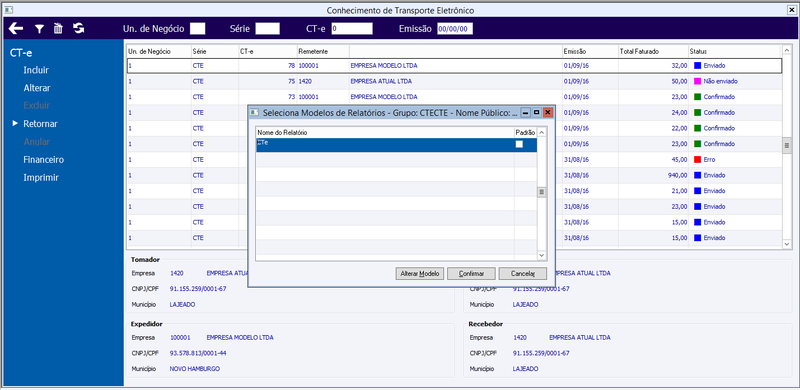The height and width of the screenshot is (390, 800).
Task: Click NOVO HAMBURGO municipality value
Action: tap(195, 369)
